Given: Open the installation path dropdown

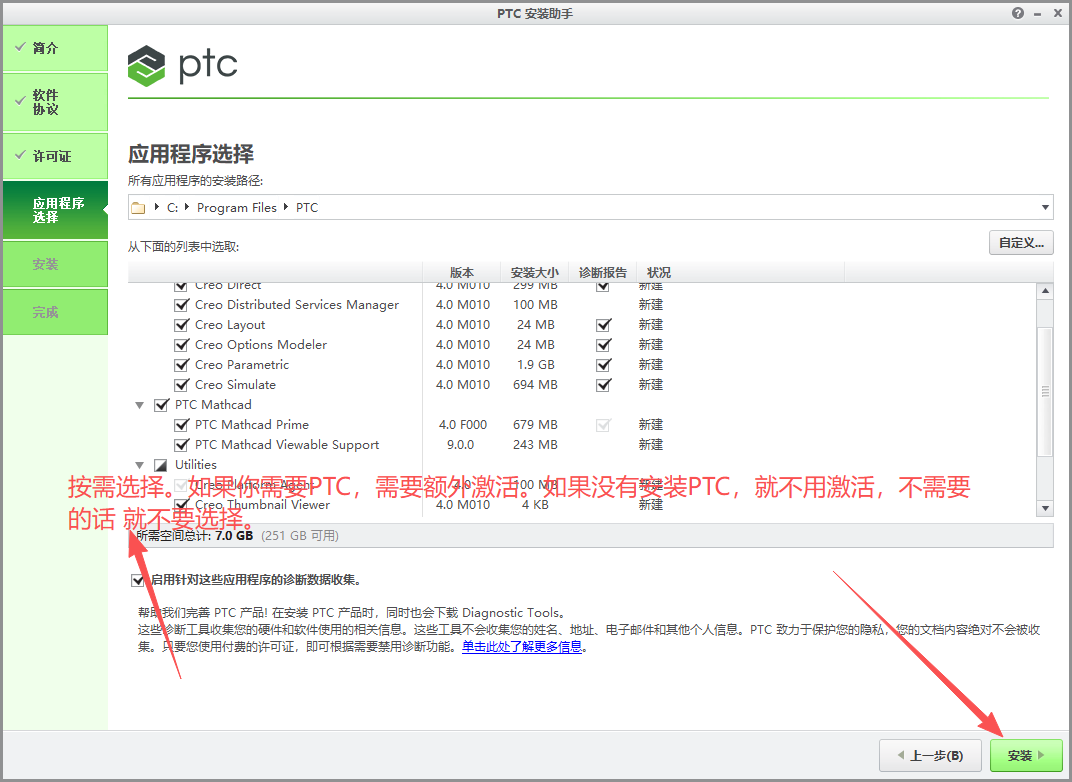Looking at the screenshot, I should coord(1046,207).
